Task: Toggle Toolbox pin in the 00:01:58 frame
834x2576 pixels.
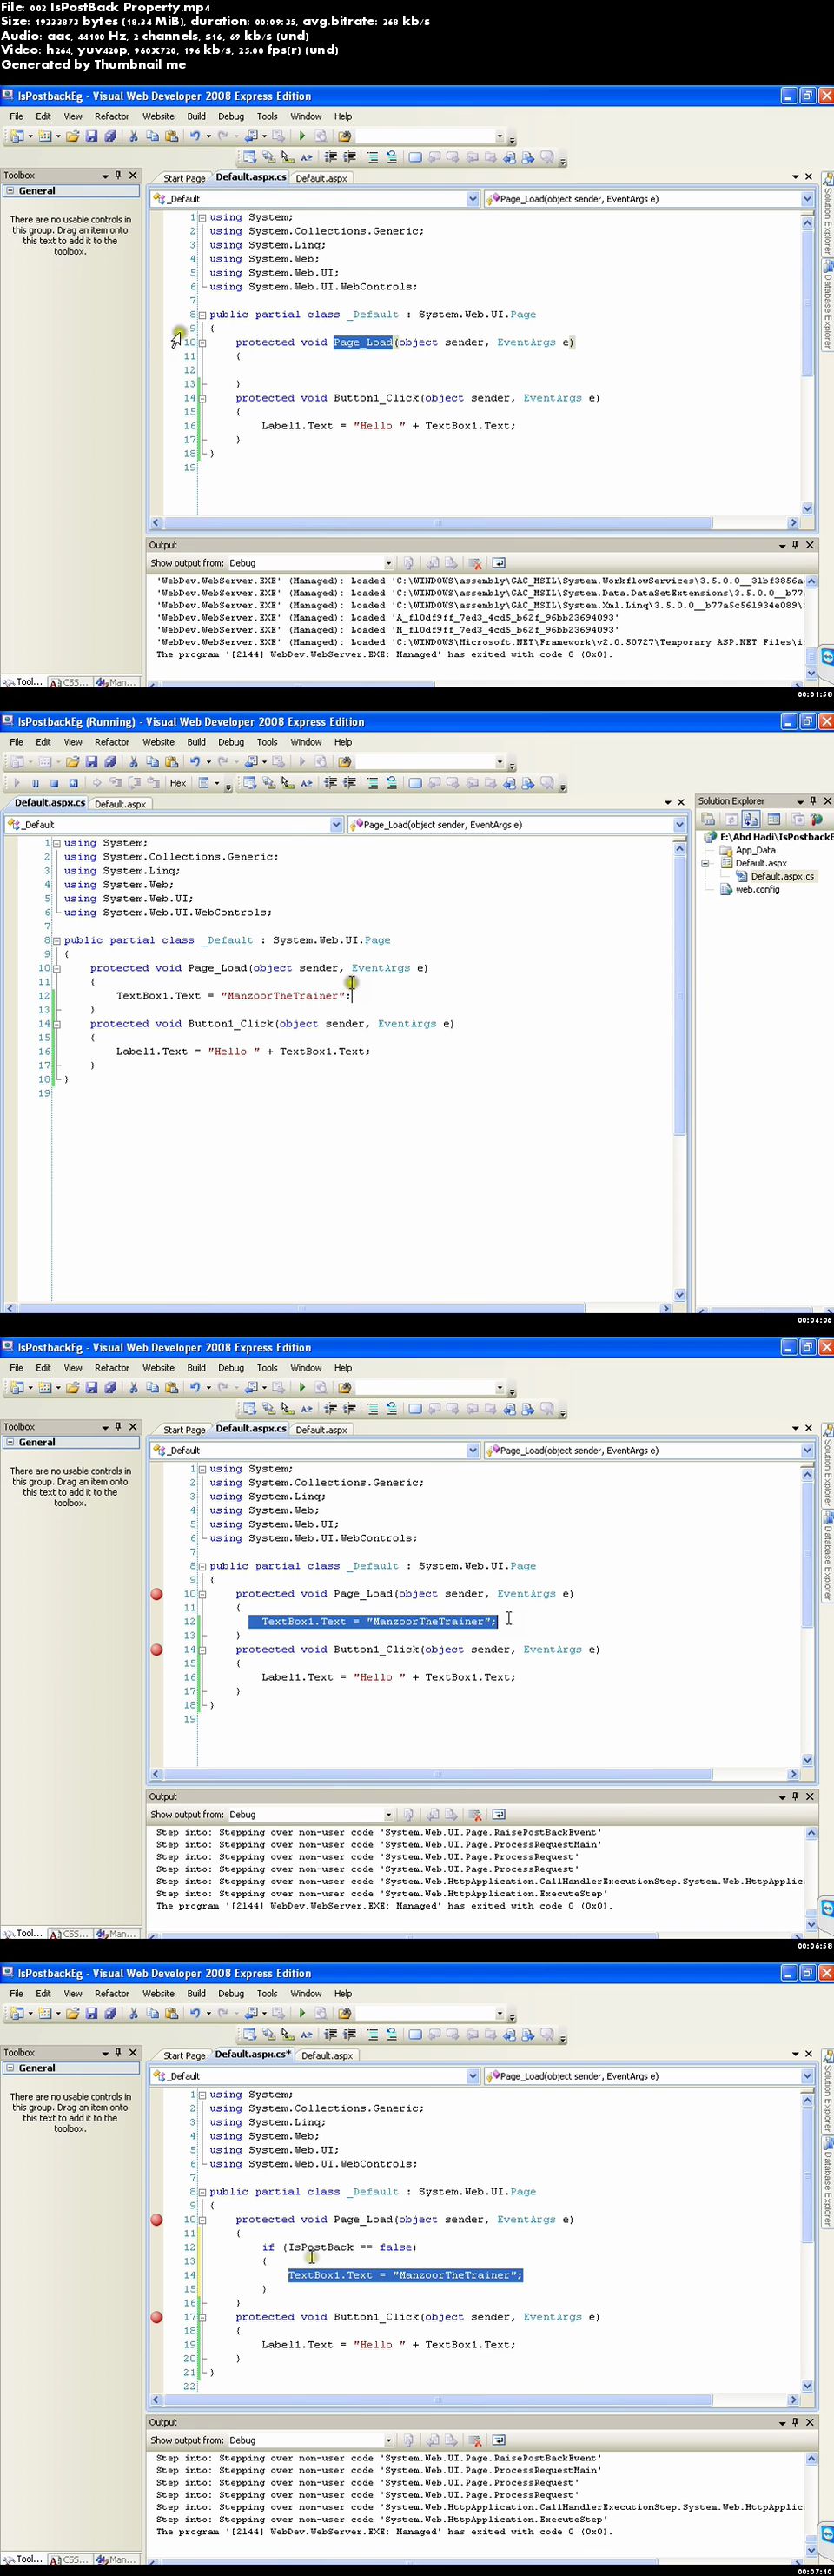Action: tap(118, 175)
